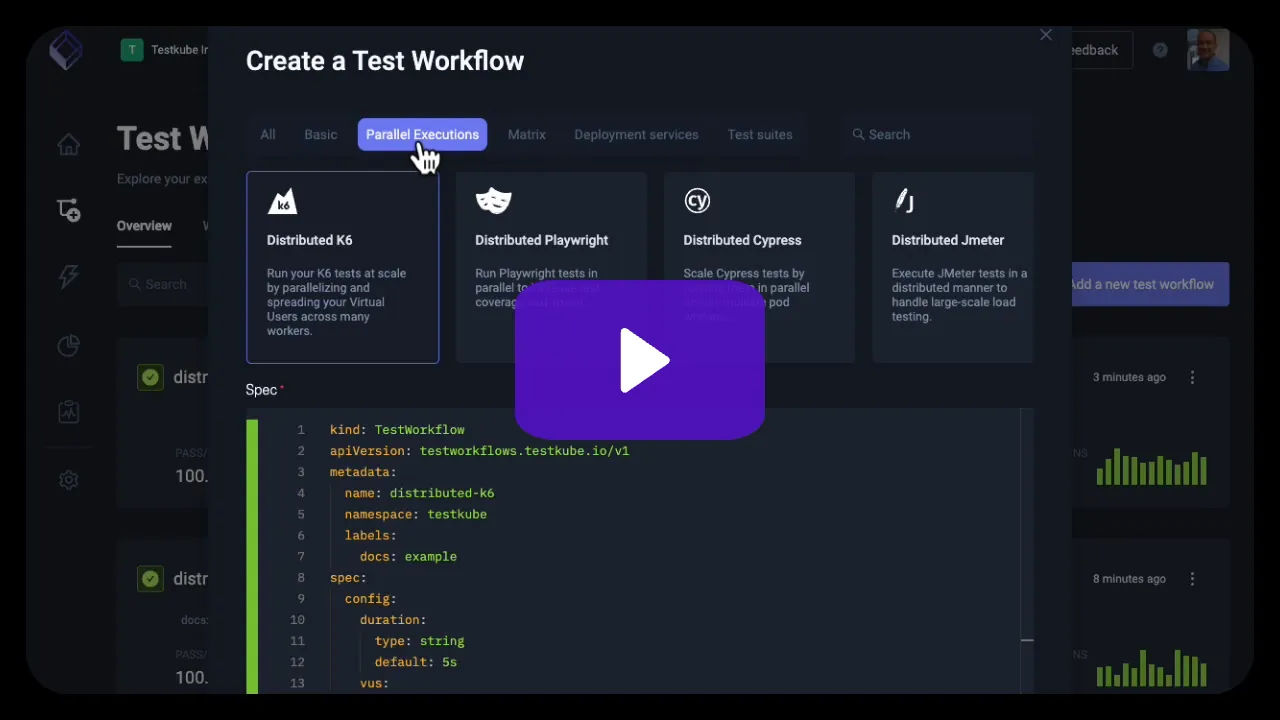Choose the Distributed Playwright template card
Screen dimensions: 1280x720
click(x=551, y=267)
